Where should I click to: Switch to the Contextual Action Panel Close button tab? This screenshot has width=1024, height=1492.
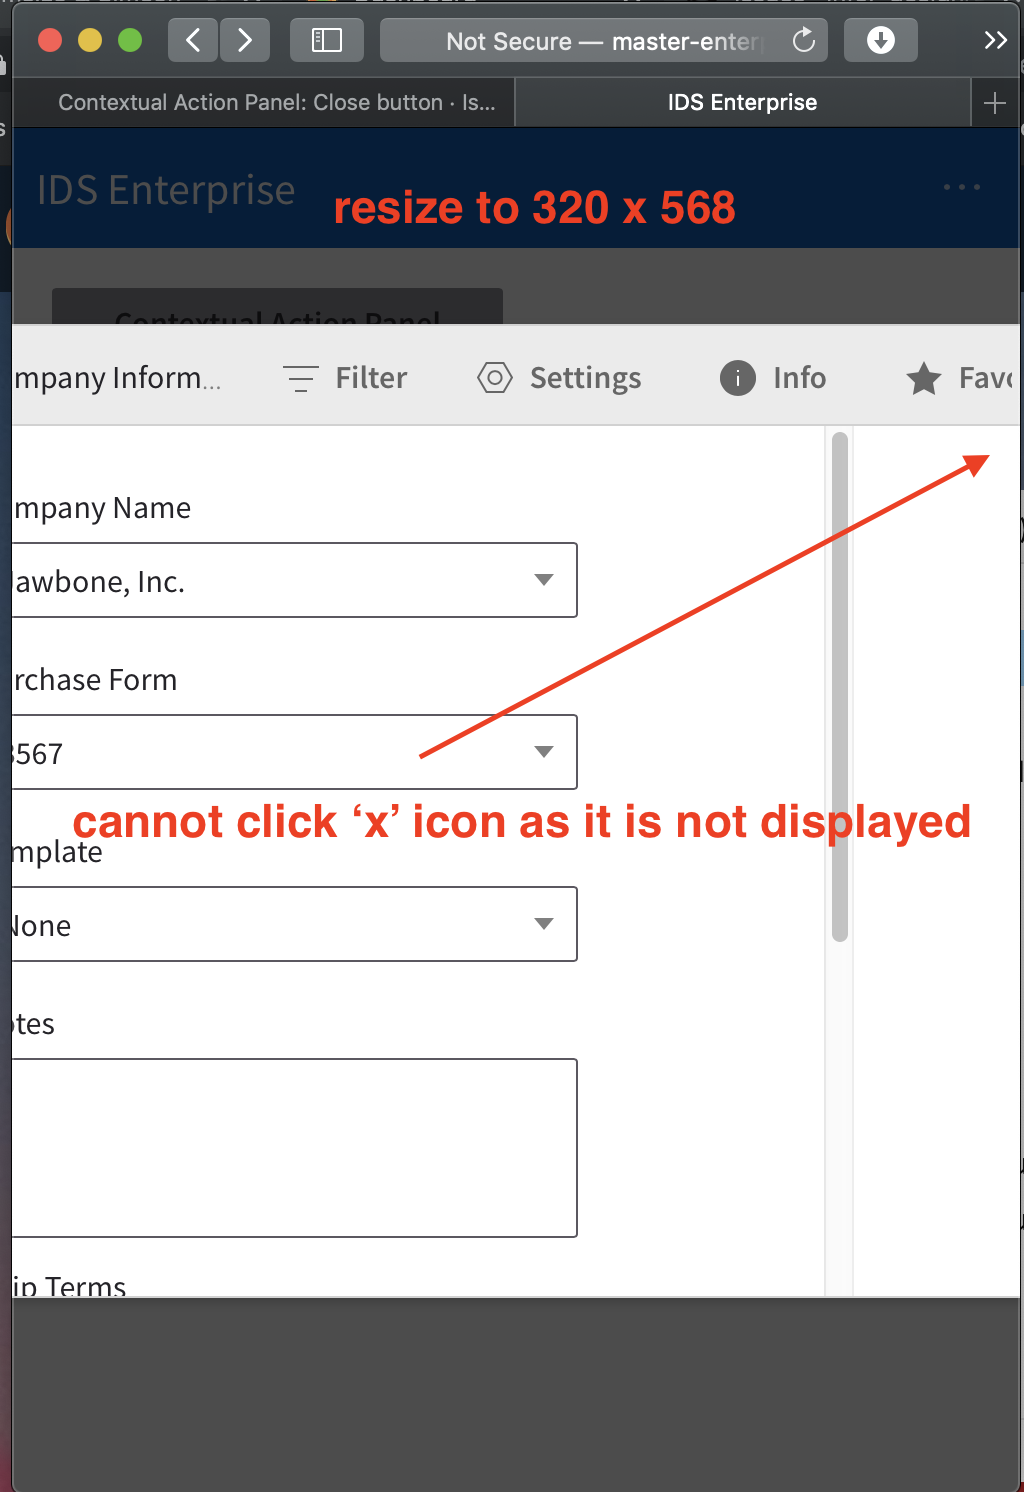[264, 103]
